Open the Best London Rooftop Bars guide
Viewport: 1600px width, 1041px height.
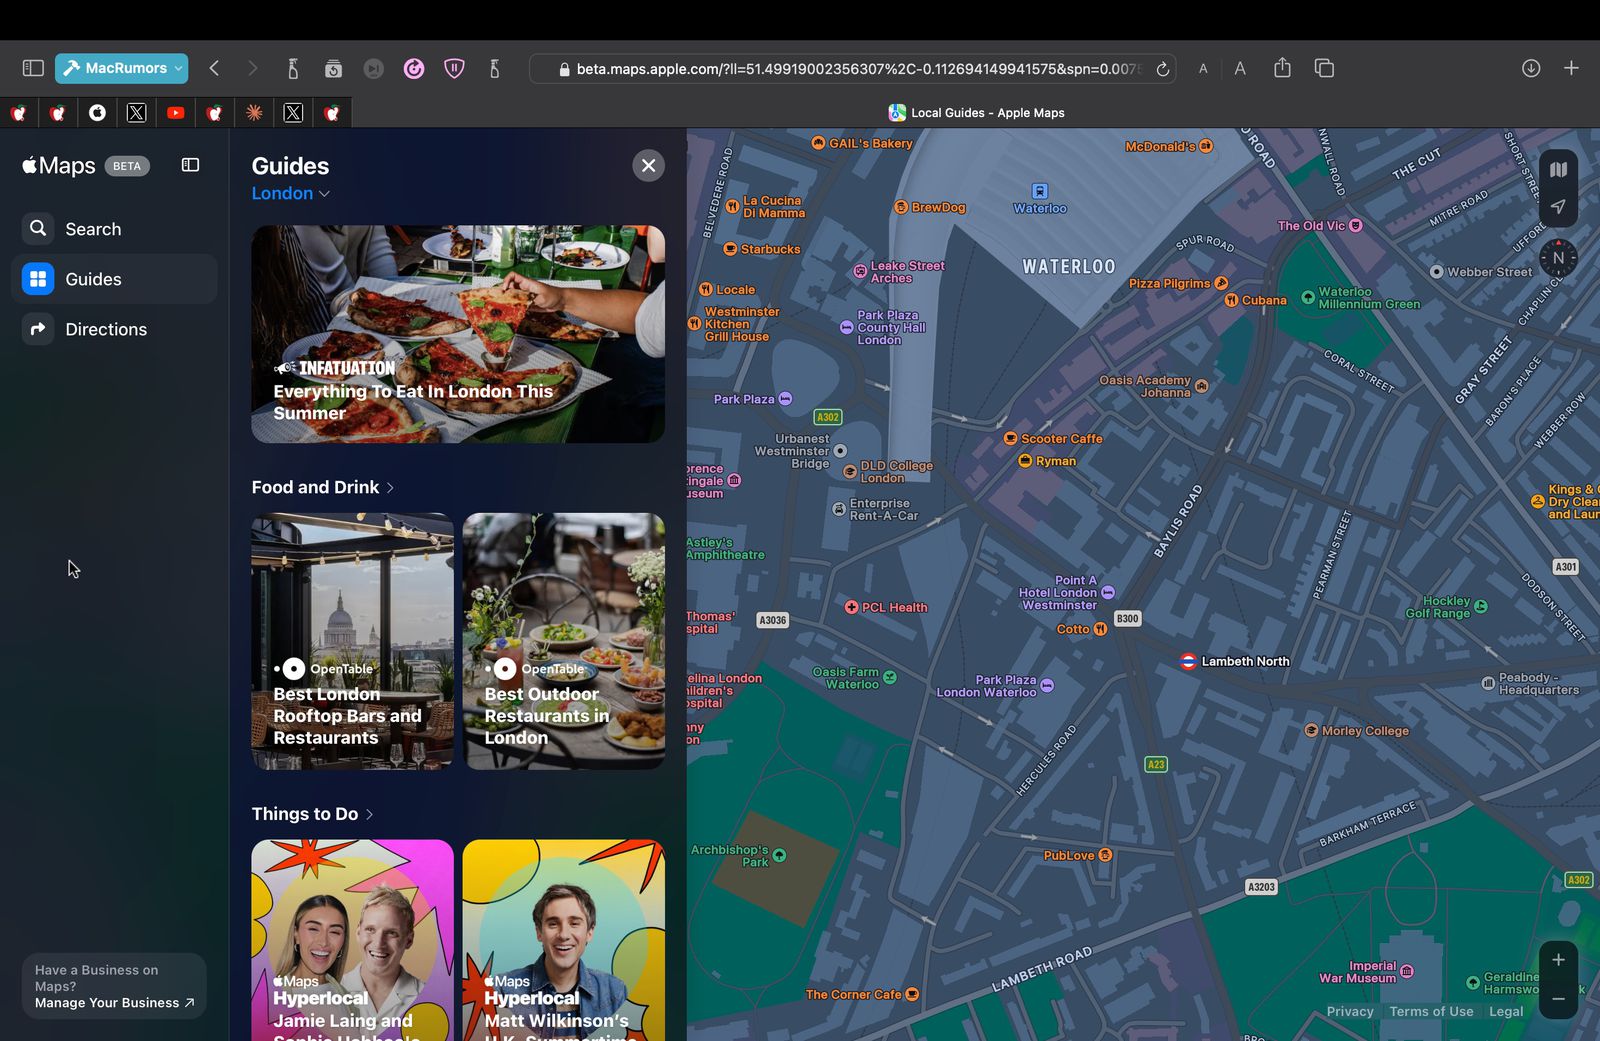point(352,641)
